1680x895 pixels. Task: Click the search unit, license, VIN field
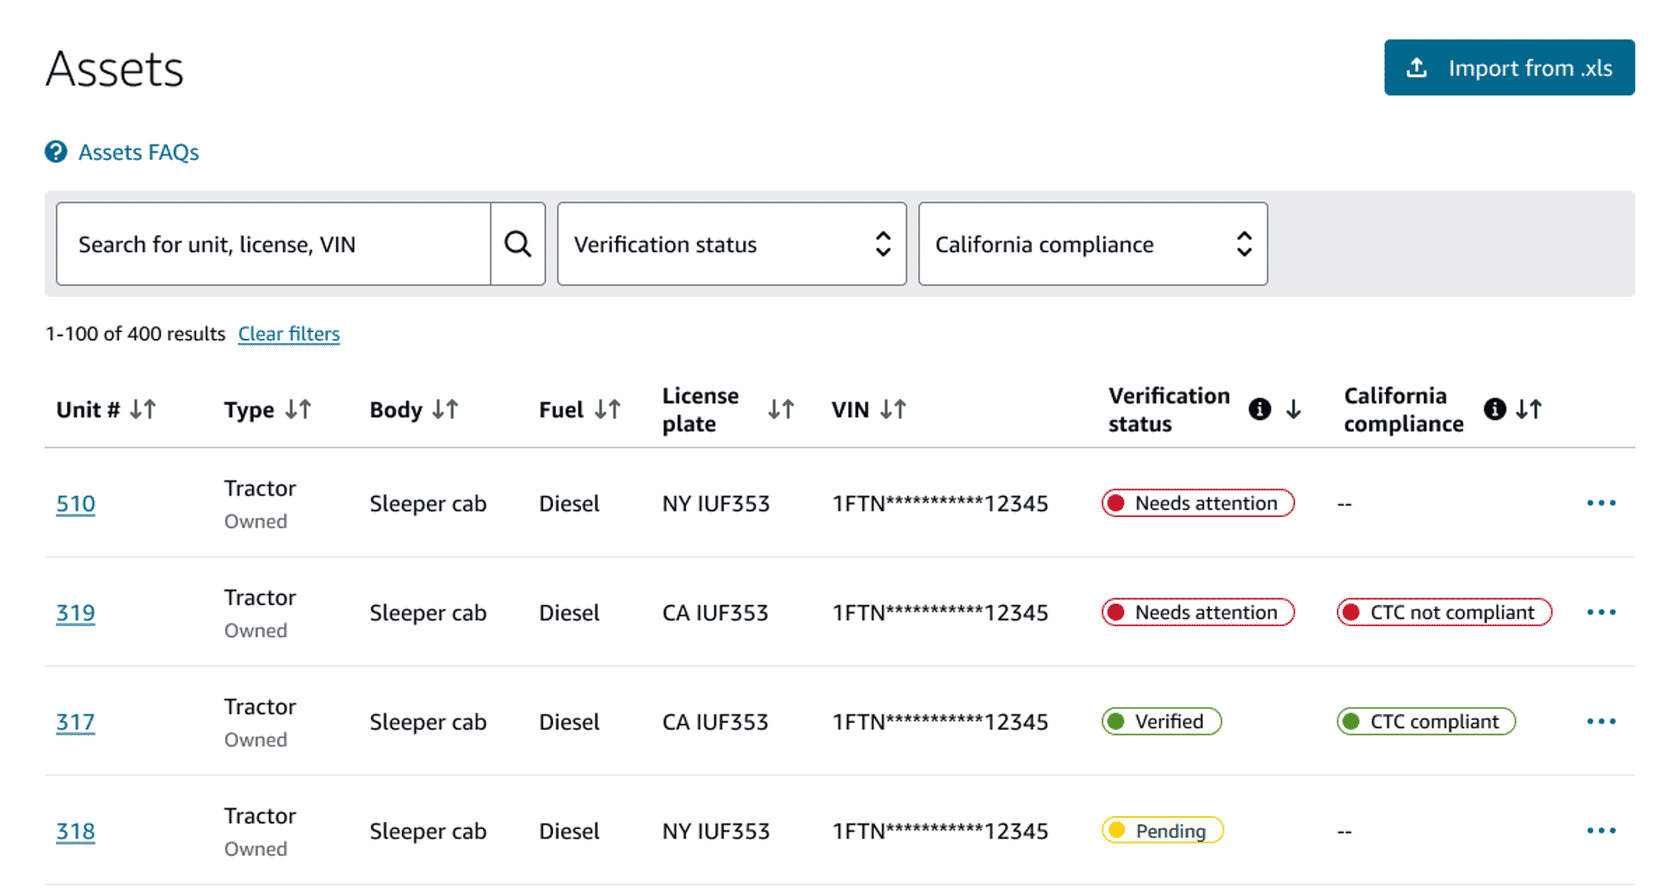click(273, 244)
